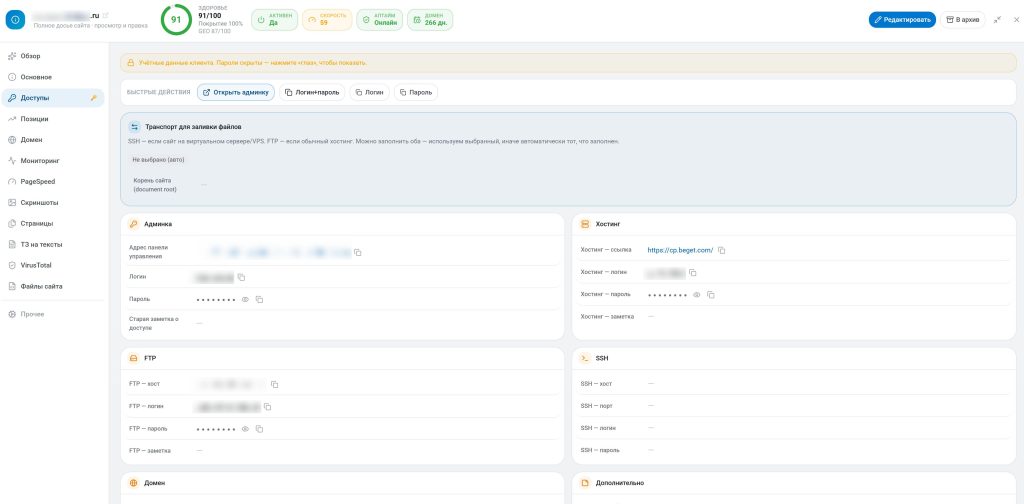
Task: Copy the FTP login value
Action: tap(268, 407)
